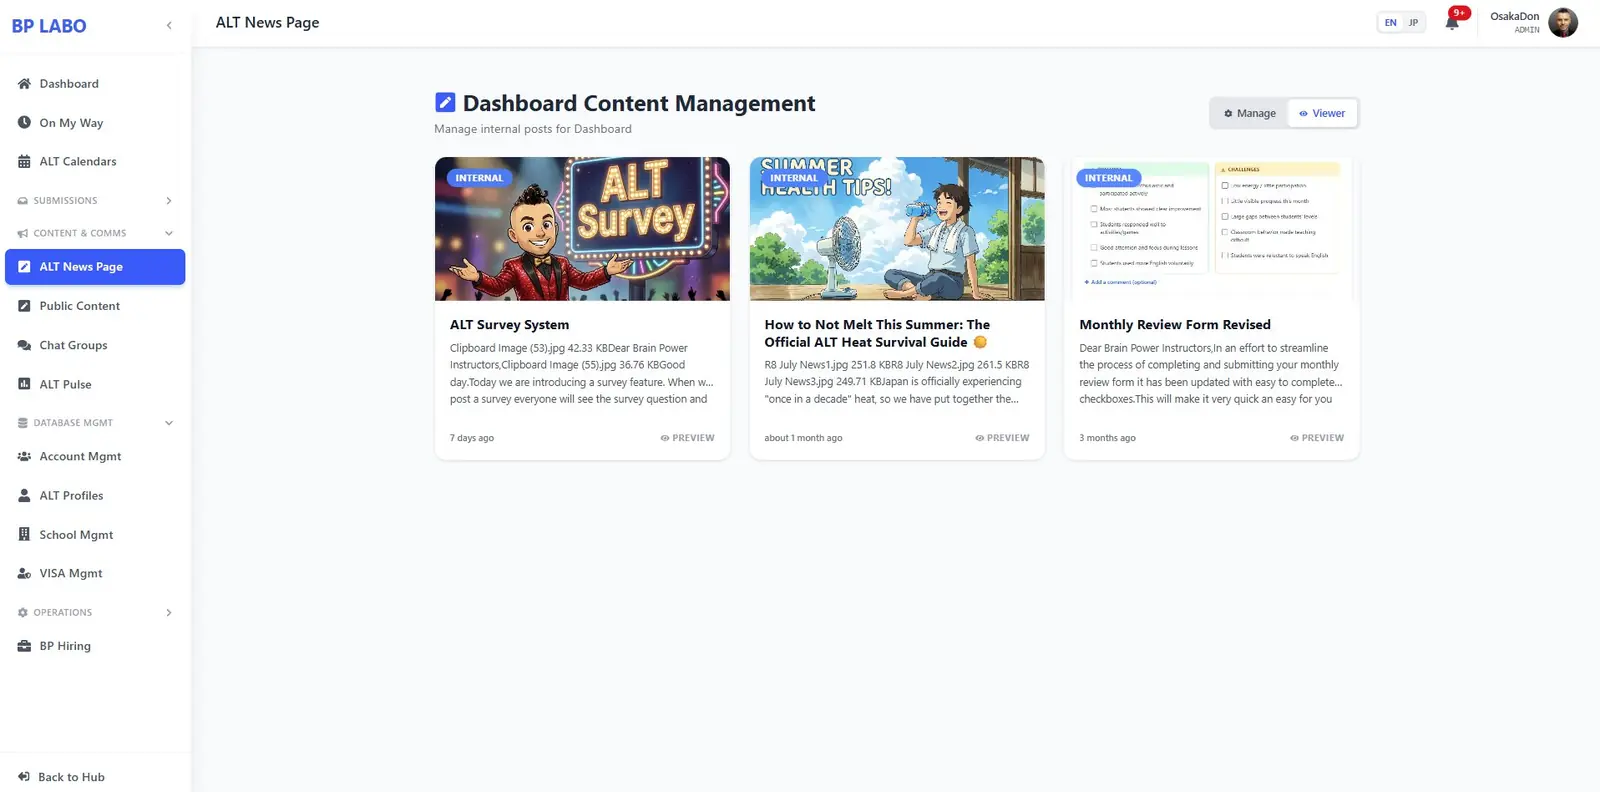This screenshot has width=1600, height=792.
Task: Click the On My Way clock icon
Action: (x=24, y=123)
